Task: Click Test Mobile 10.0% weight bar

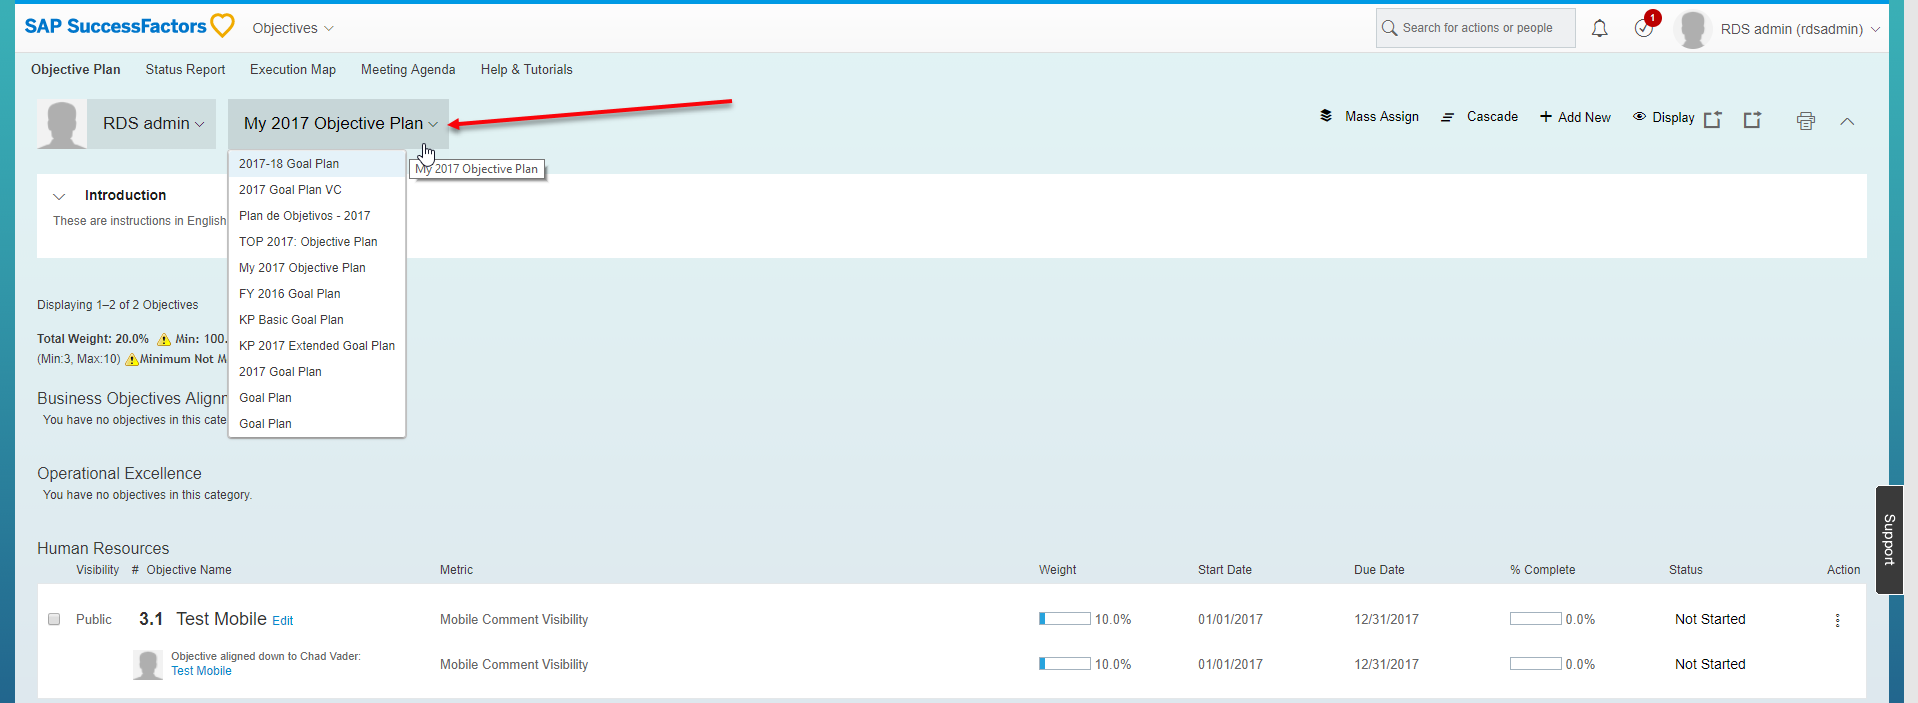Action: point(1064,619)
